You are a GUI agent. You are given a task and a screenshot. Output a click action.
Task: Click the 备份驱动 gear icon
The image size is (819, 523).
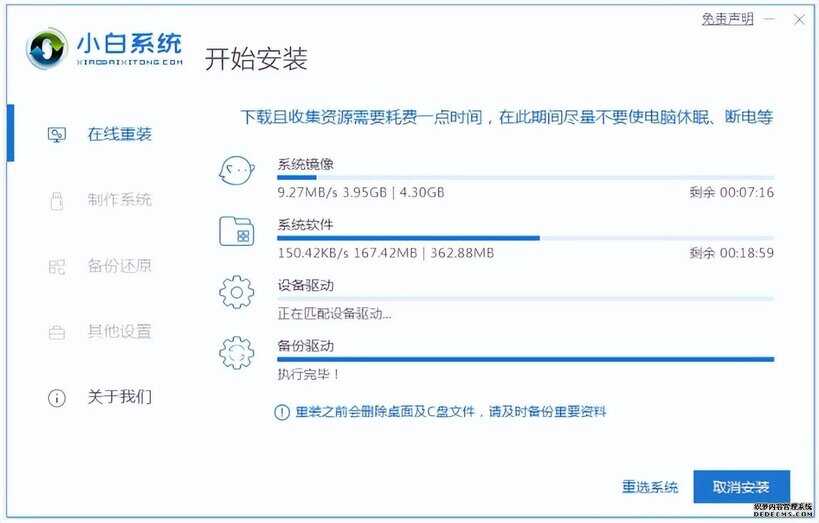[x=237, y=353]
